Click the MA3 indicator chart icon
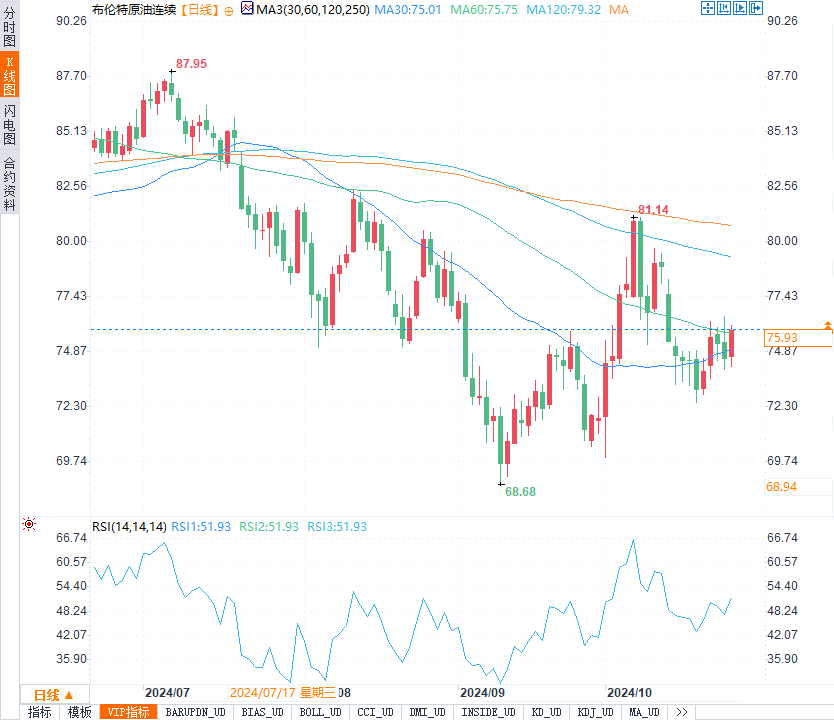The height and width of the screenshot is (720, 834). (247, 9)
